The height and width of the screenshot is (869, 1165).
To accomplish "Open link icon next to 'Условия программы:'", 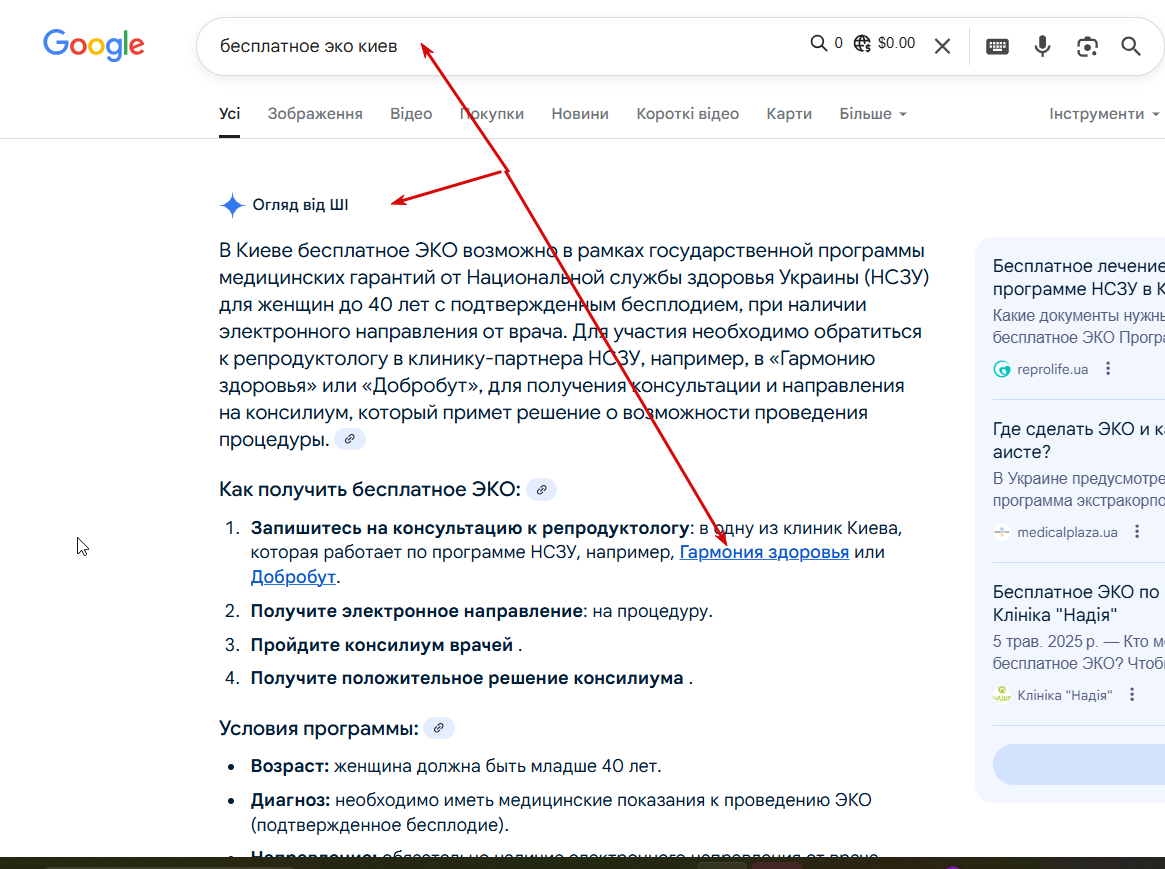I will click(x=439, y=728).
